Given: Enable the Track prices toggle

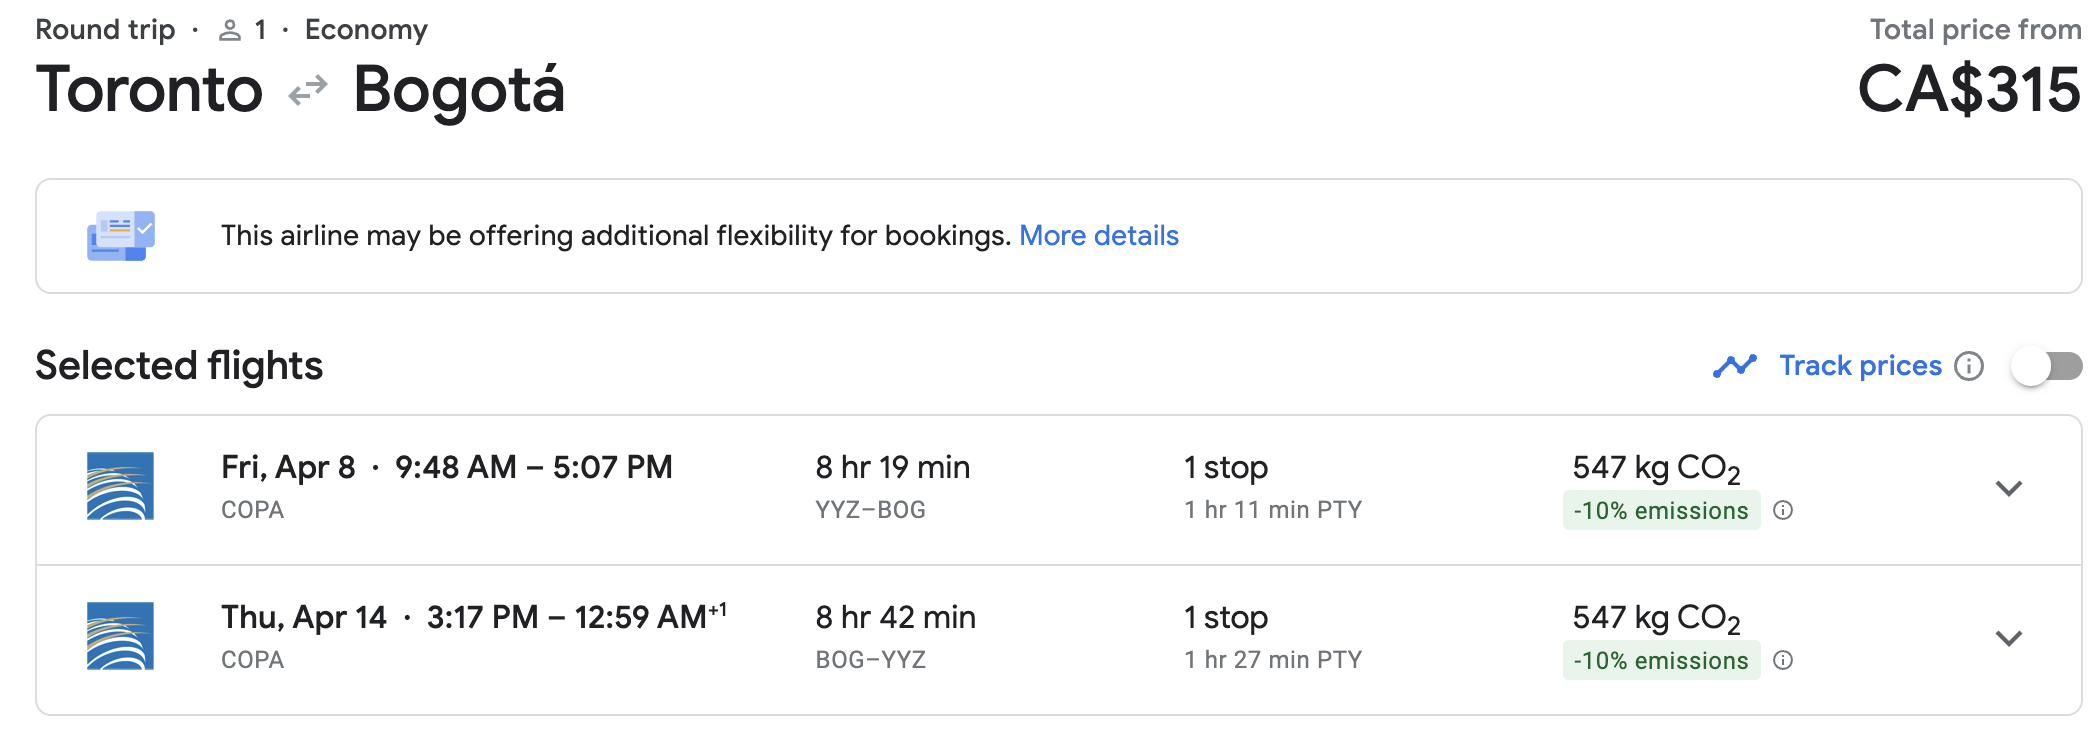Looking at the screenshot, I should (x=2047, y=366).
